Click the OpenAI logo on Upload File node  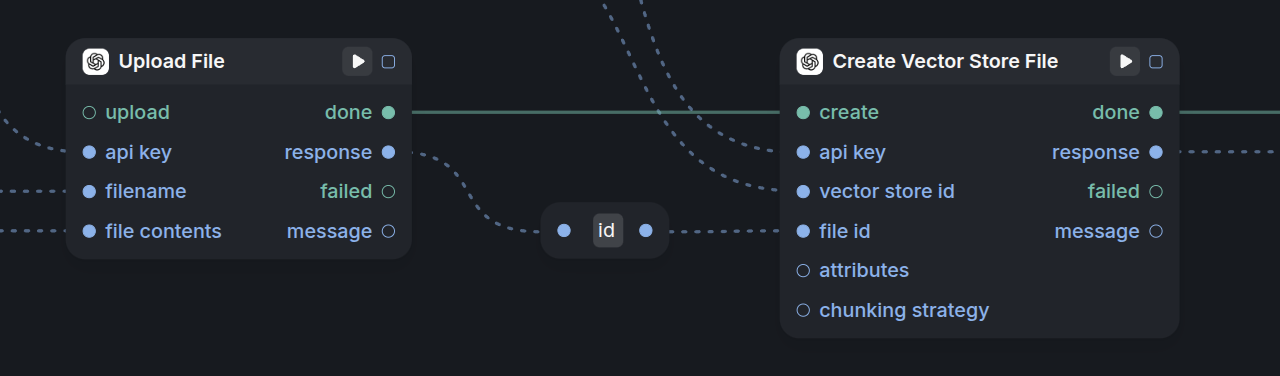(95, 61)
